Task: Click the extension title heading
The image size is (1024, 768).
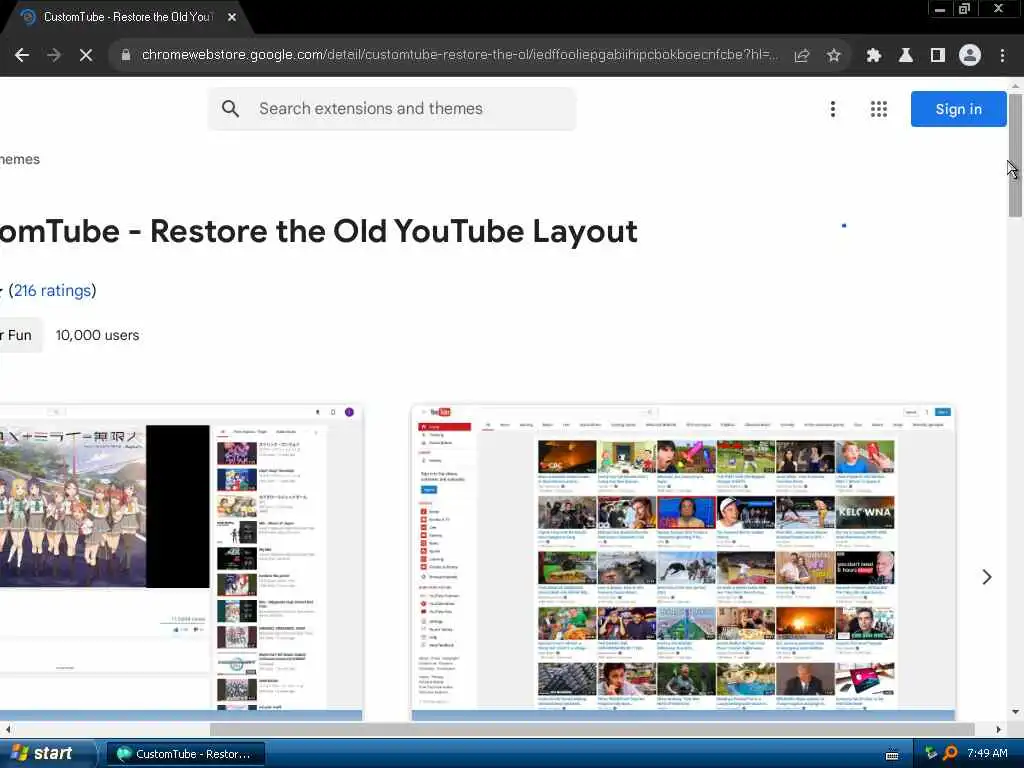Action: 319,231
